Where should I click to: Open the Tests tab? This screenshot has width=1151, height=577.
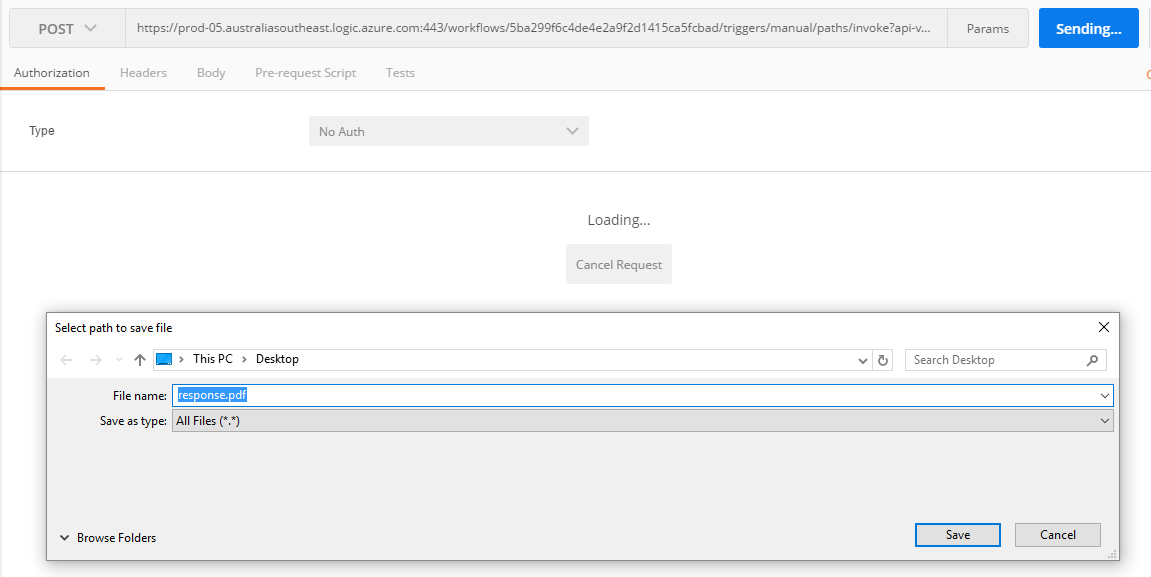click(400, 73)
